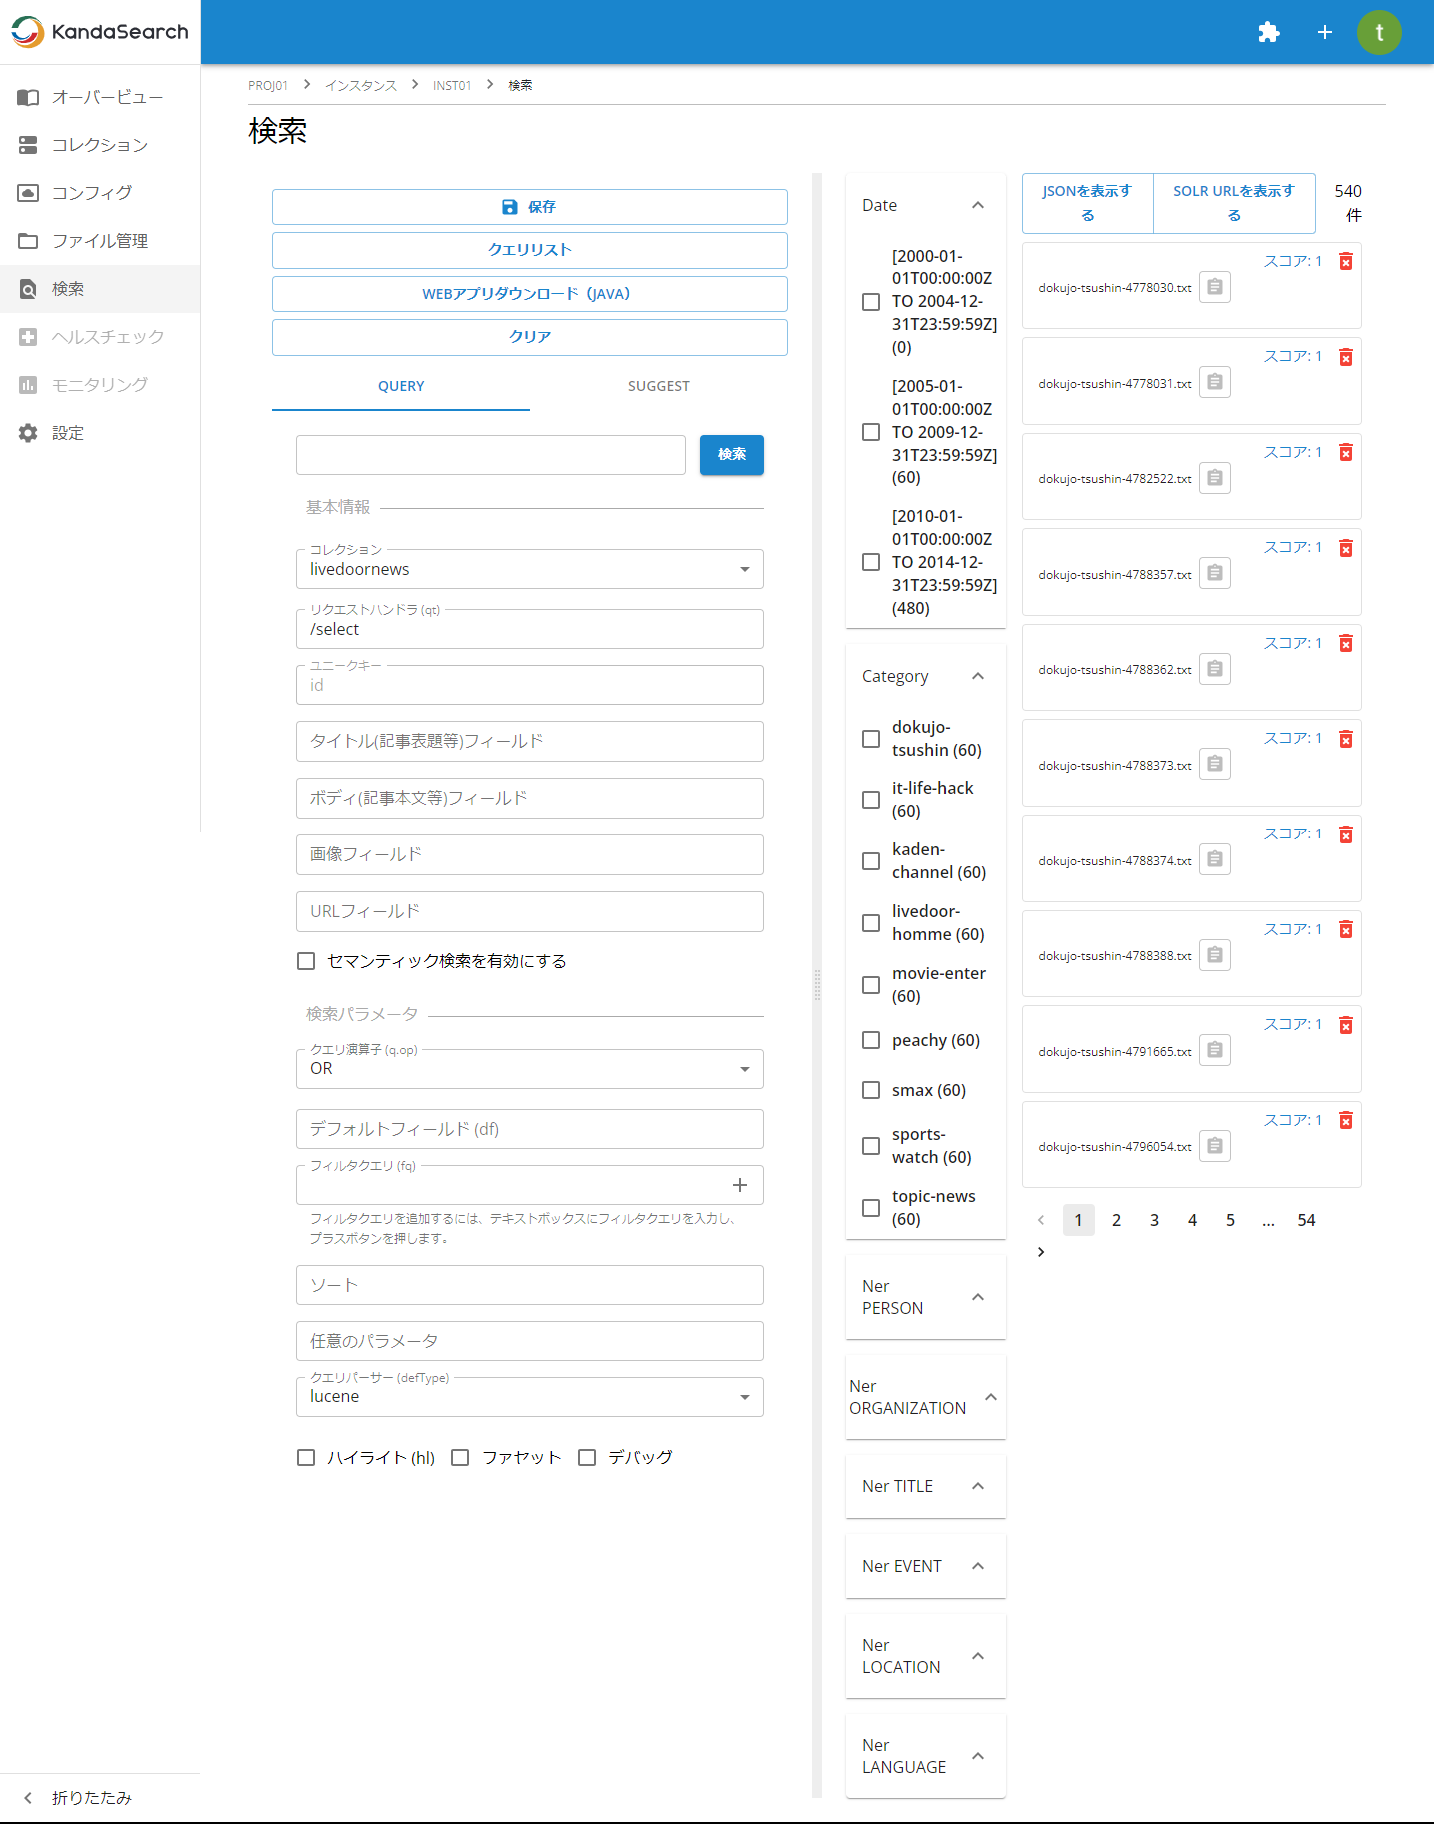Collapse the Date facet panel
The height and width of the screenshot is (1824, 1434).
tap(978, 205)
